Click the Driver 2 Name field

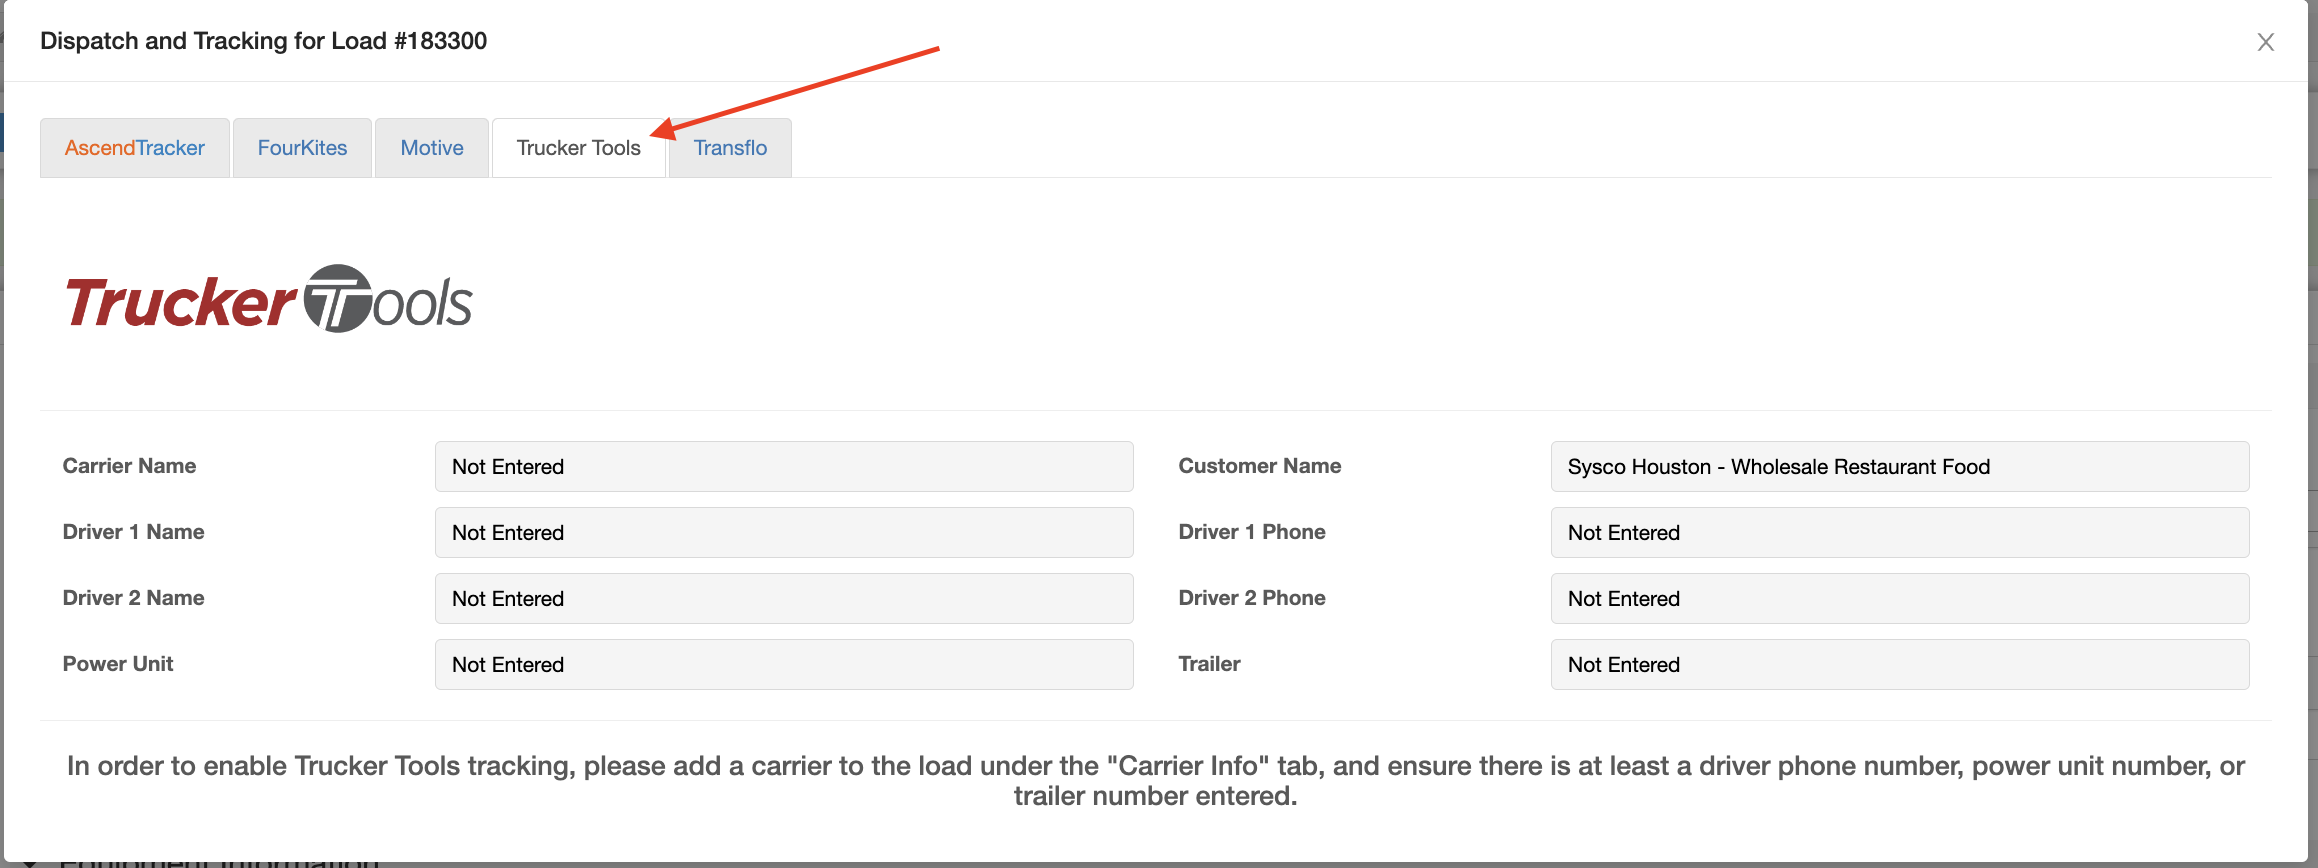(x=783, y=599)
